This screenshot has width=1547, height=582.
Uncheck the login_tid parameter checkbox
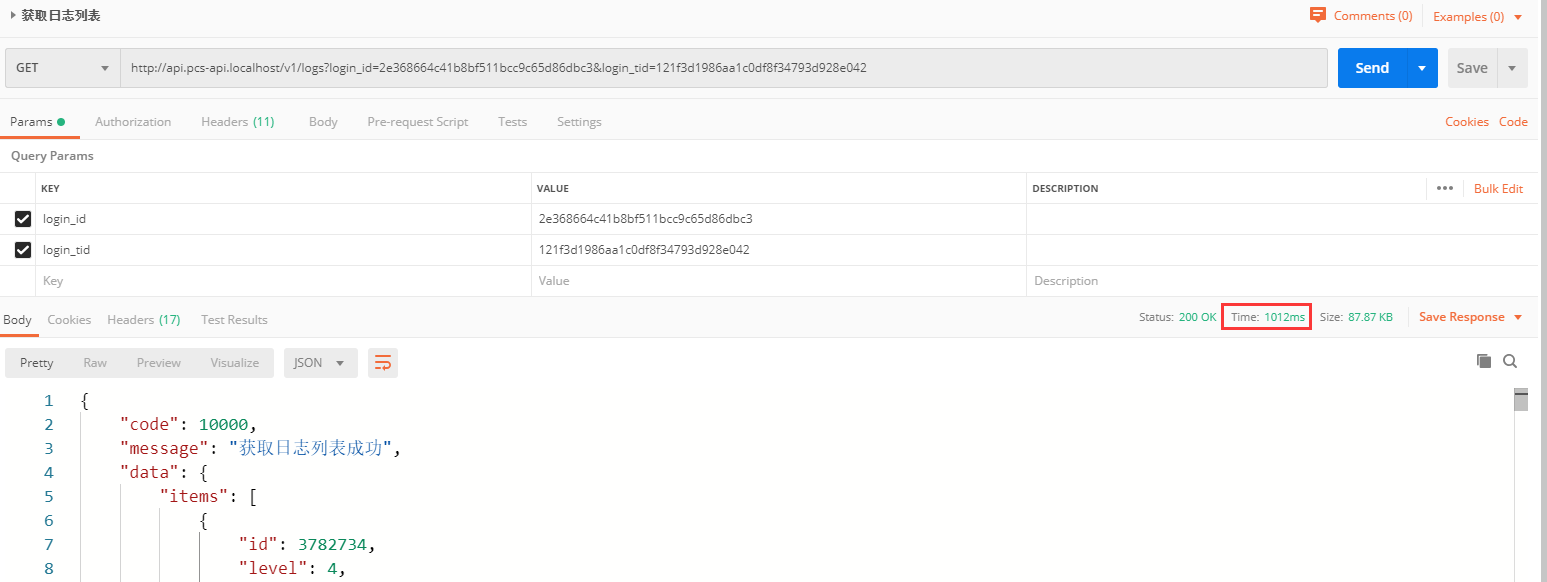23,250
